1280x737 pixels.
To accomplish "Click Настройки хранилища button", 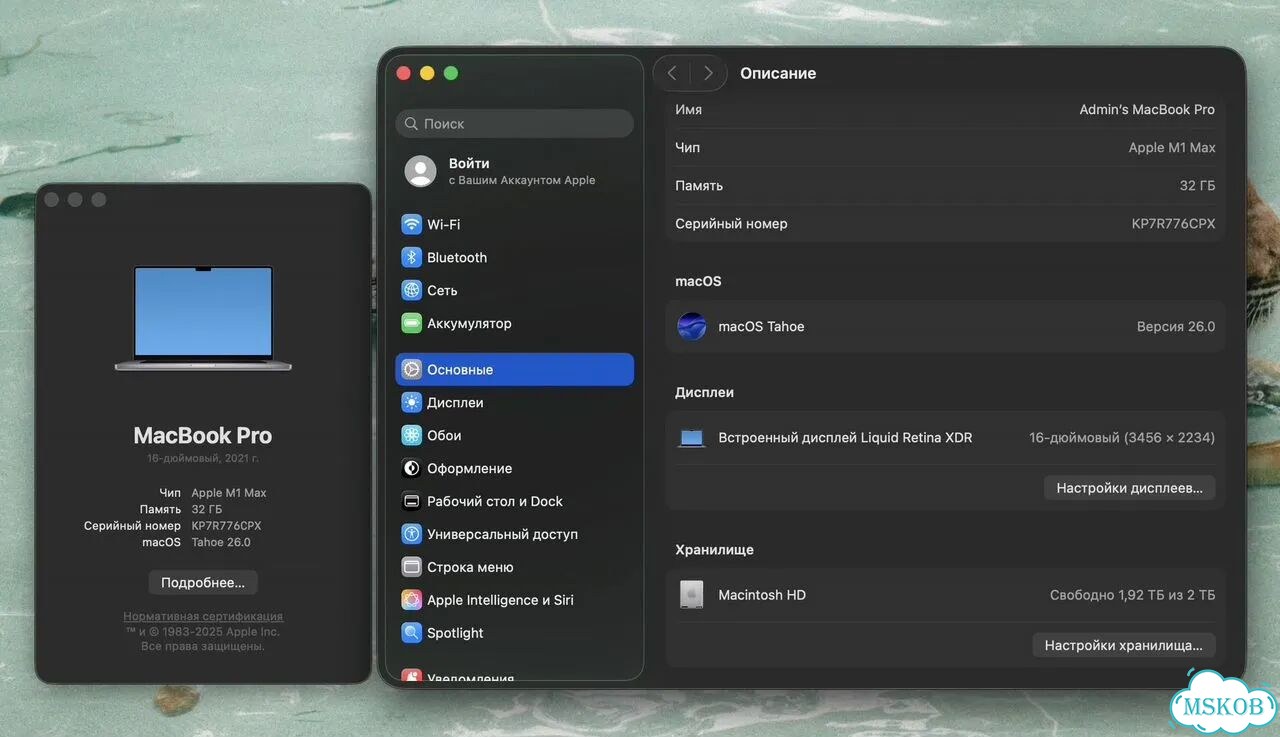I will pyautogui.click(x=1124, y=645).
